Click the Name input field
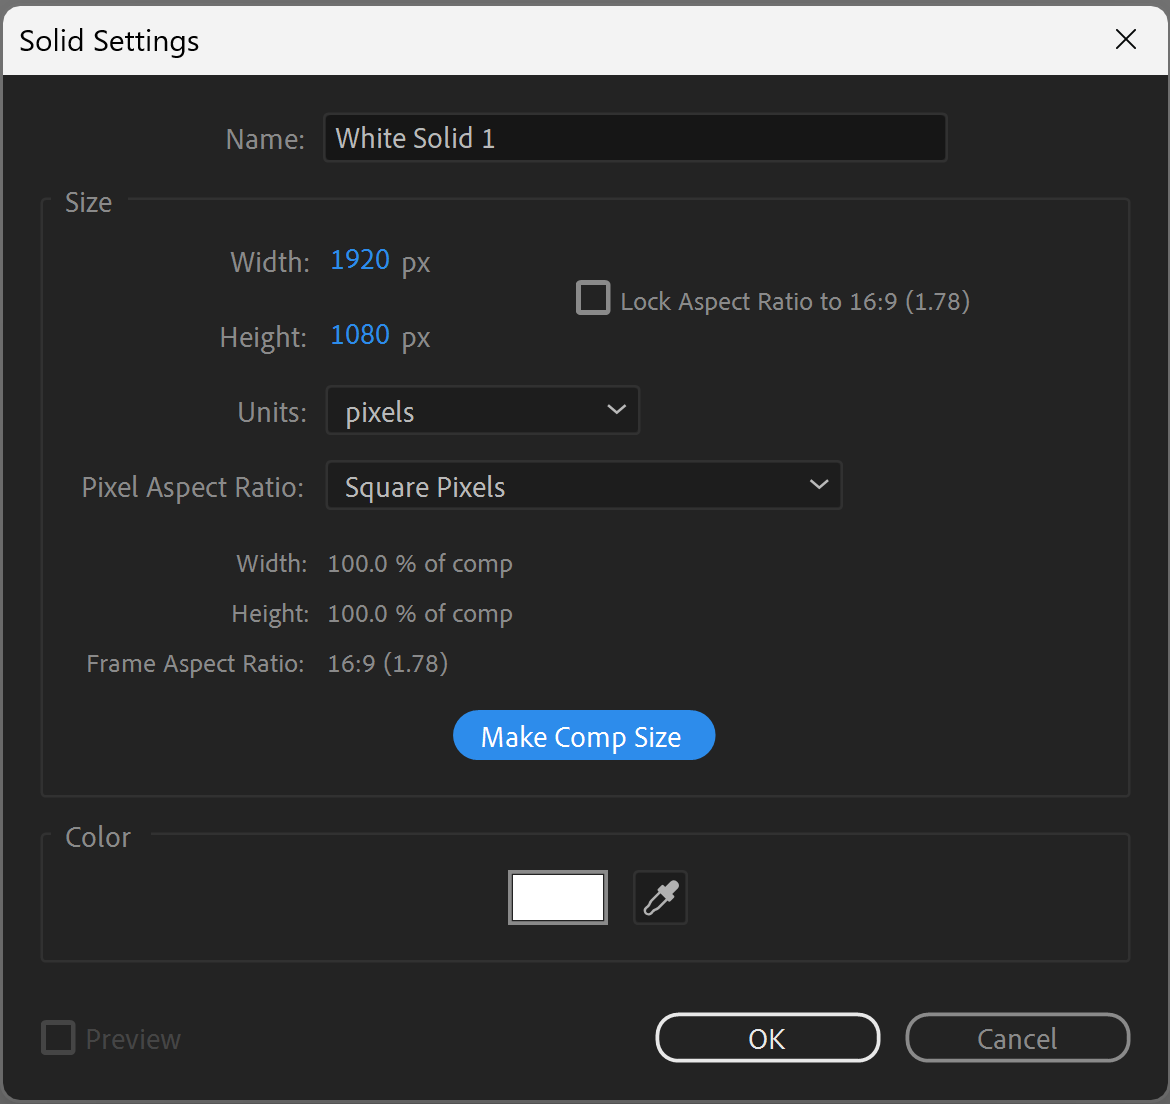 pos(634,138)
